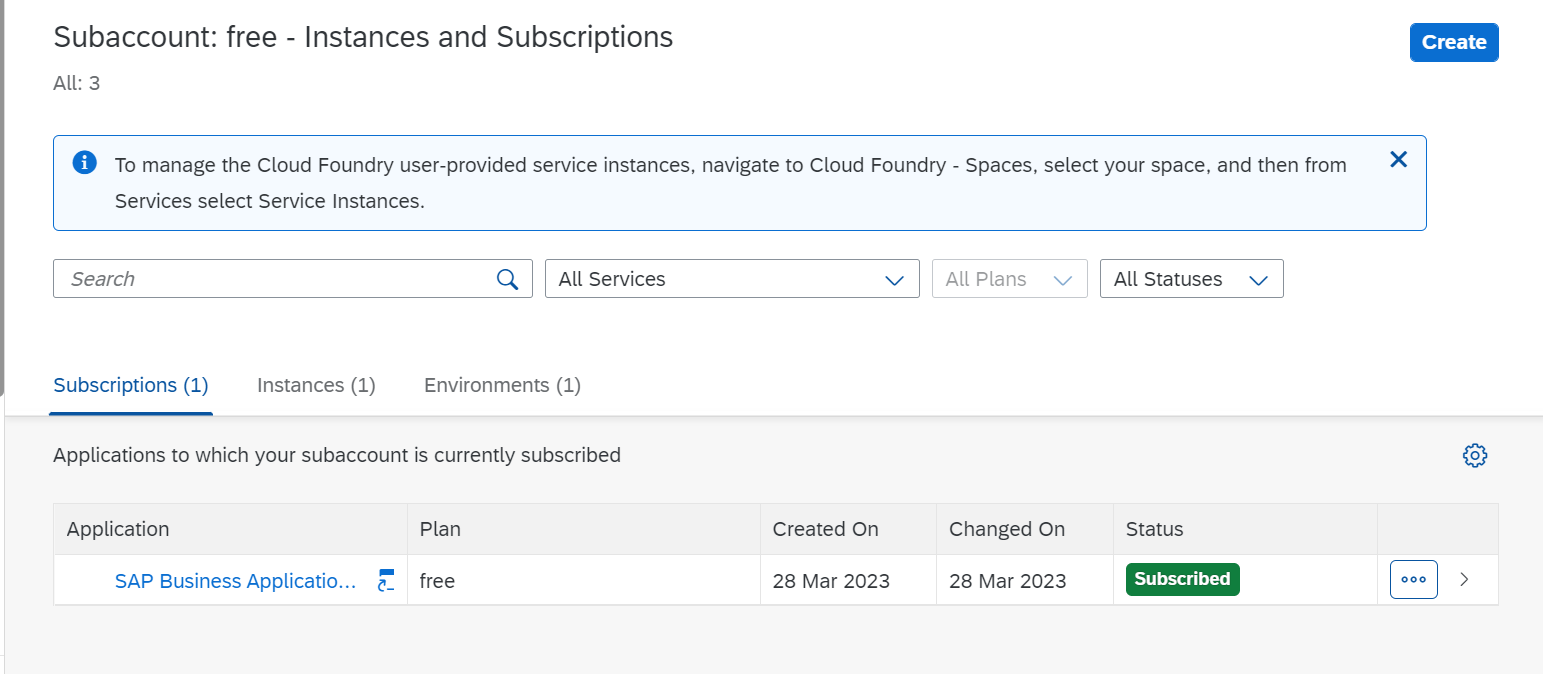Dismiss the Cloud Foundry information banner
The height and width of the screenshot is (674, 1543).
(x=1398, y=159)
